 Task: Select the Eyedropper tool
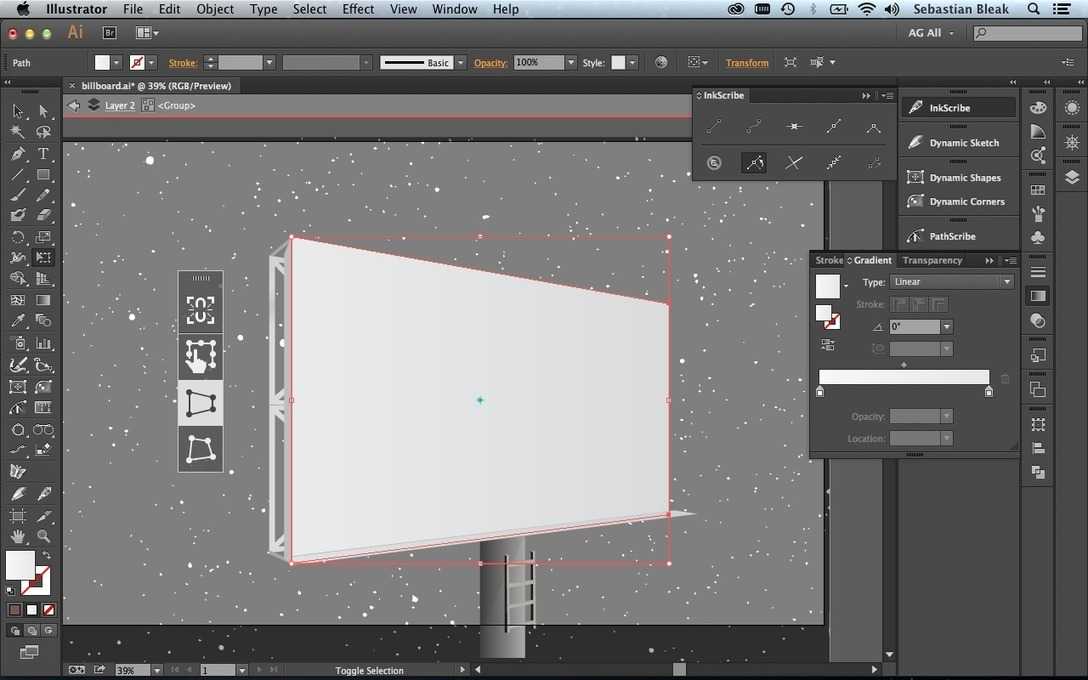tap(17, 321)
